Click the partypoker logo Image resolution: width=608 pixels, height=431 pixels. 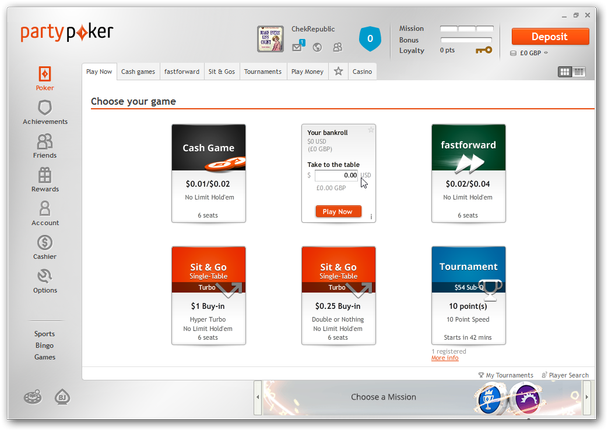pos(67,33)
